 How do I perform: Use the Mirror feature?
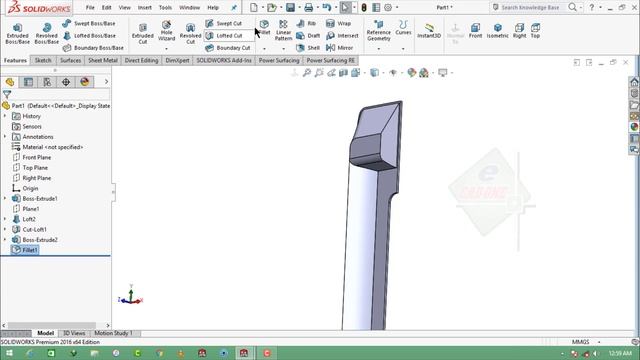[339, 48]
